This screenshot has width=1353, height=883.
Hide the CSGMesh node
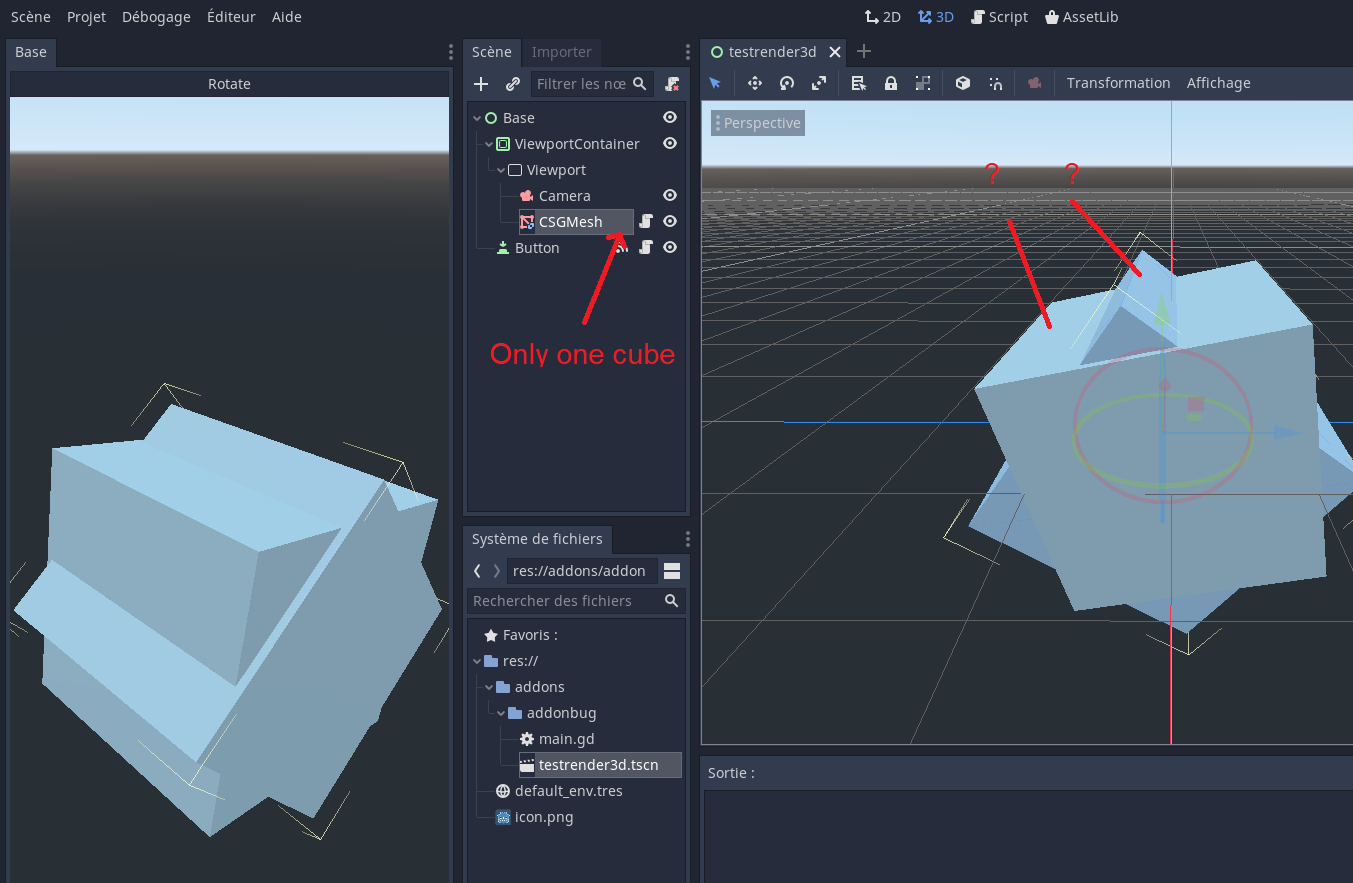coord(670,221)
